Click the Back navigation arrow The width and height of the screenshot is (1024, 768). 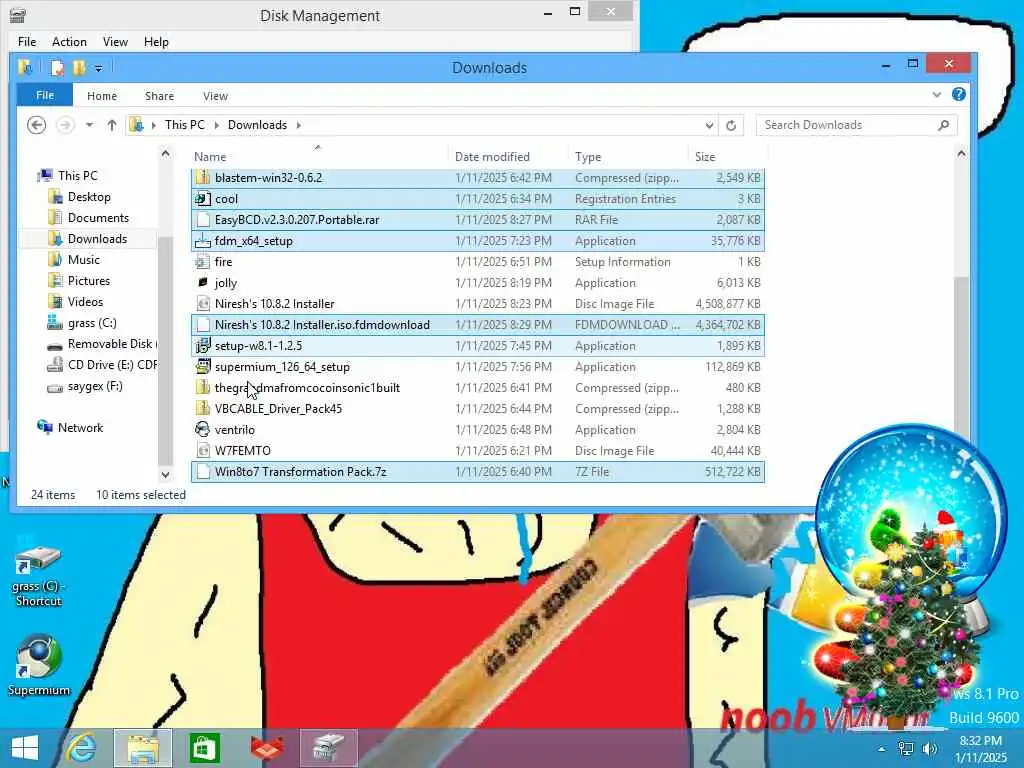coord(37,125)
